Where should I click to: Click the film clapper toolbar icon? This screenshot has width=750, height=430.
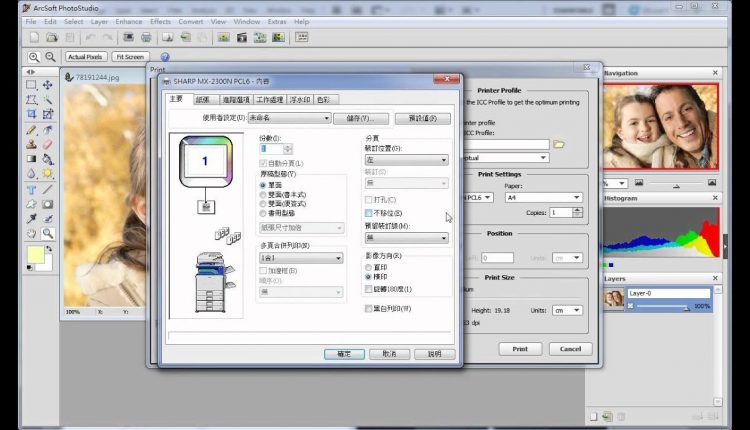[x=242, y=37]
